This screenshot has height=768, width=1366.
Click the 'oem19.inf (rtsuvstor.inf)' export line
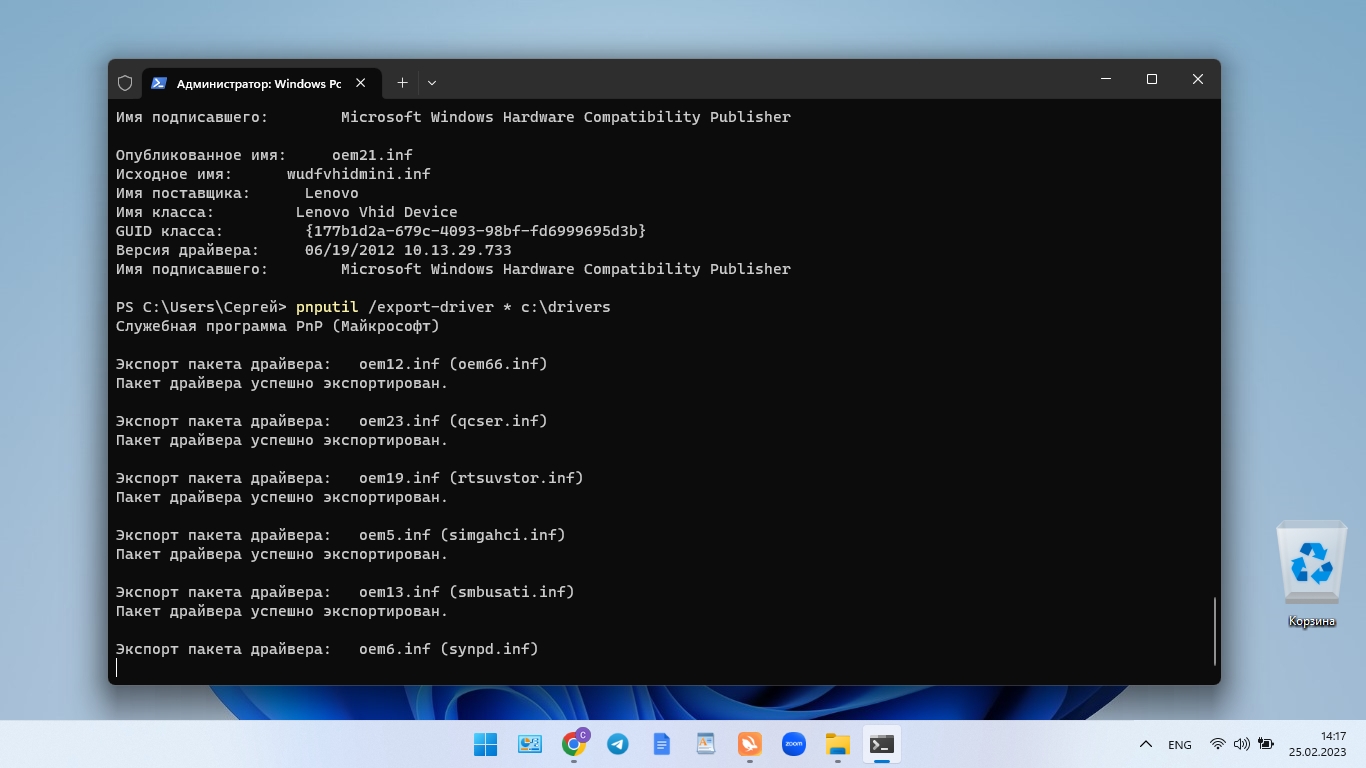tap(350, 478)
